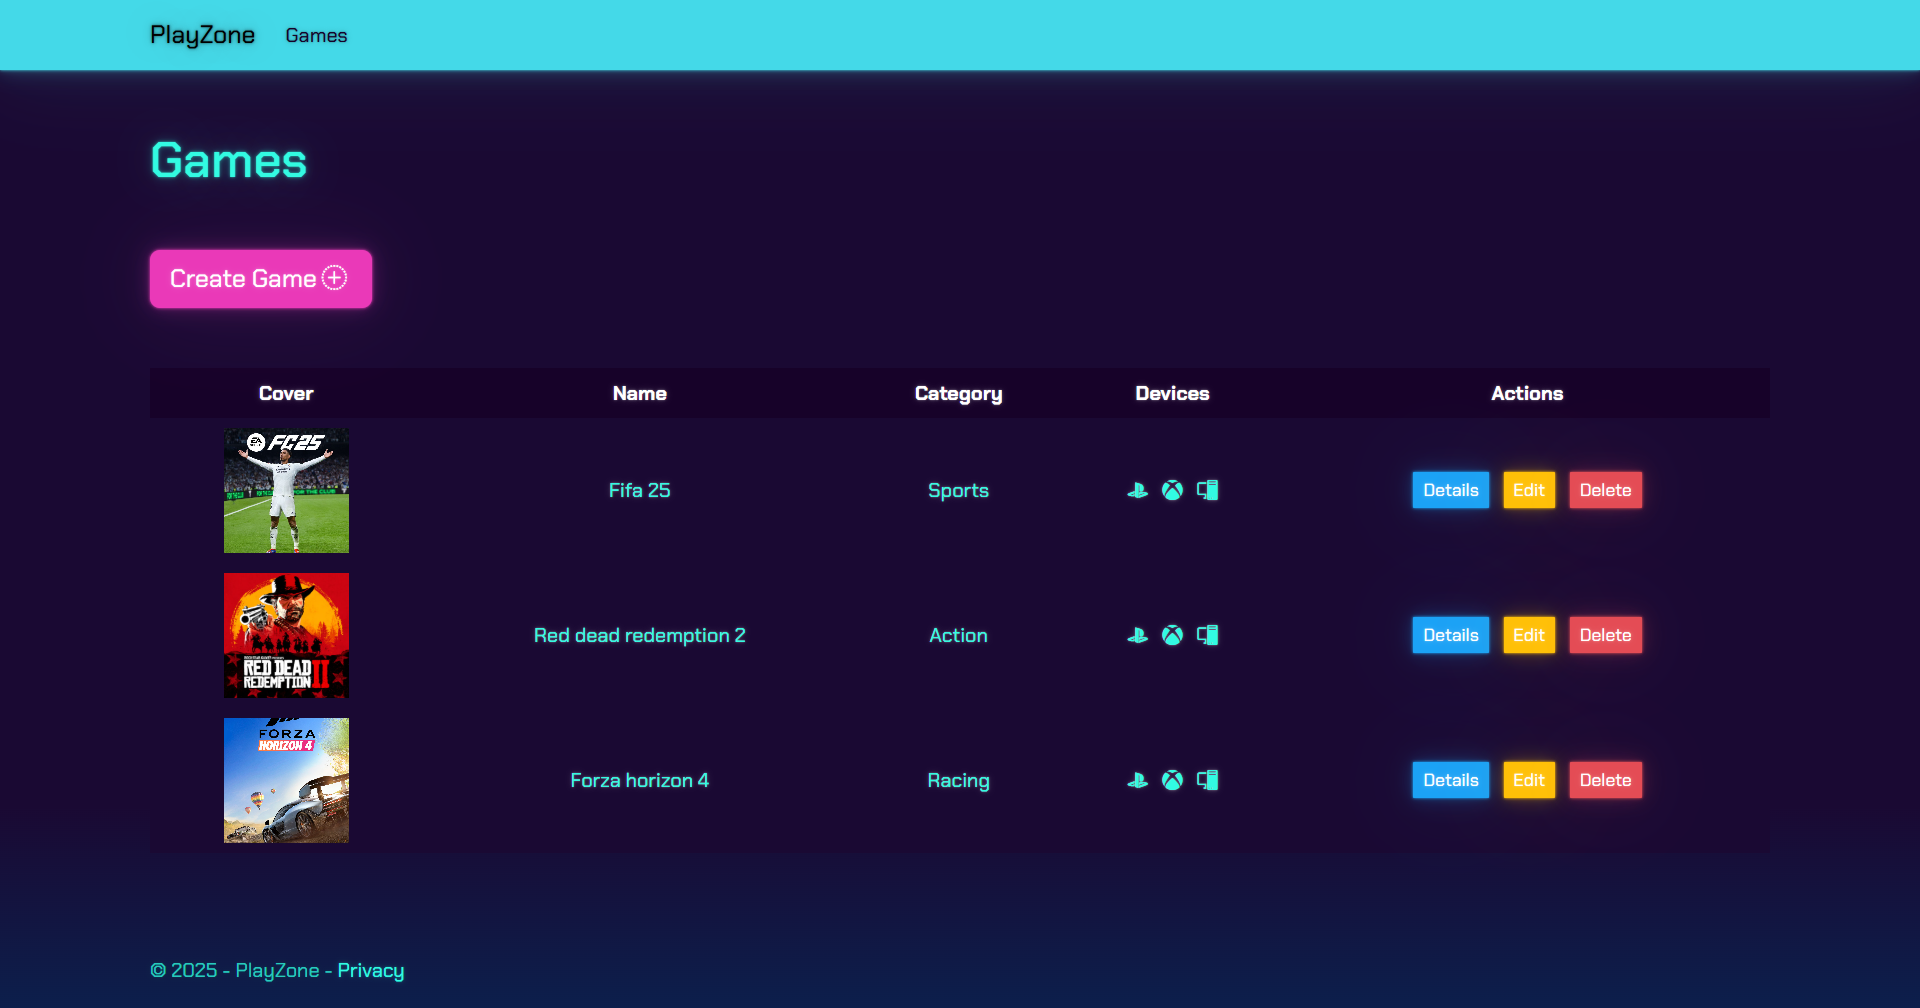
Task: Click the PC device icon for Forza horizon 4
Action: (x=1207, y=780)
